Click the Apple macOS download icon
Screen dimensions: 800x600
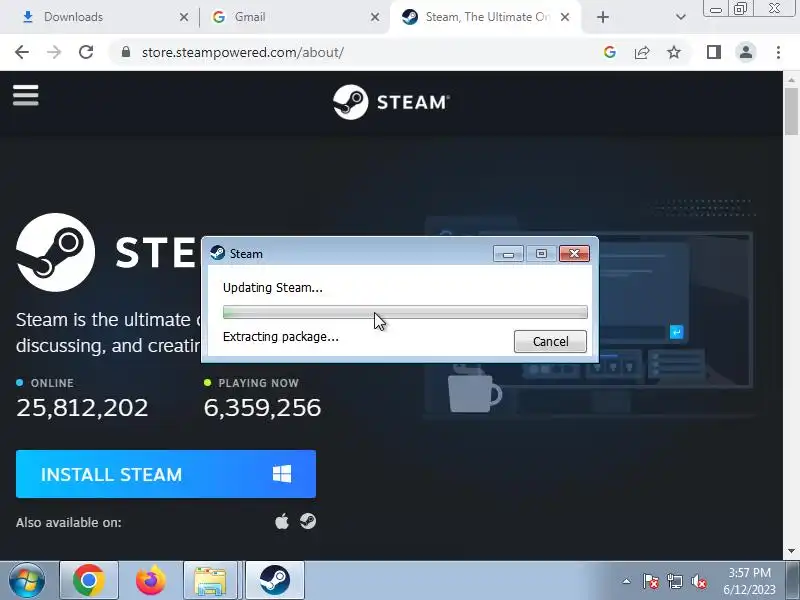click(282, 522)
